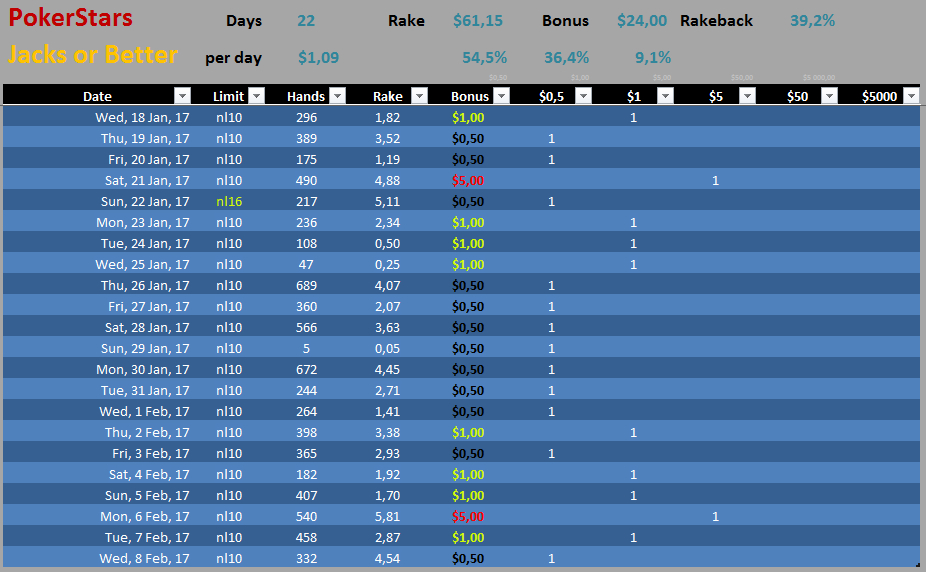
Task: Open the Bonus column filter dropdown
Action: (x=501, y=96)
